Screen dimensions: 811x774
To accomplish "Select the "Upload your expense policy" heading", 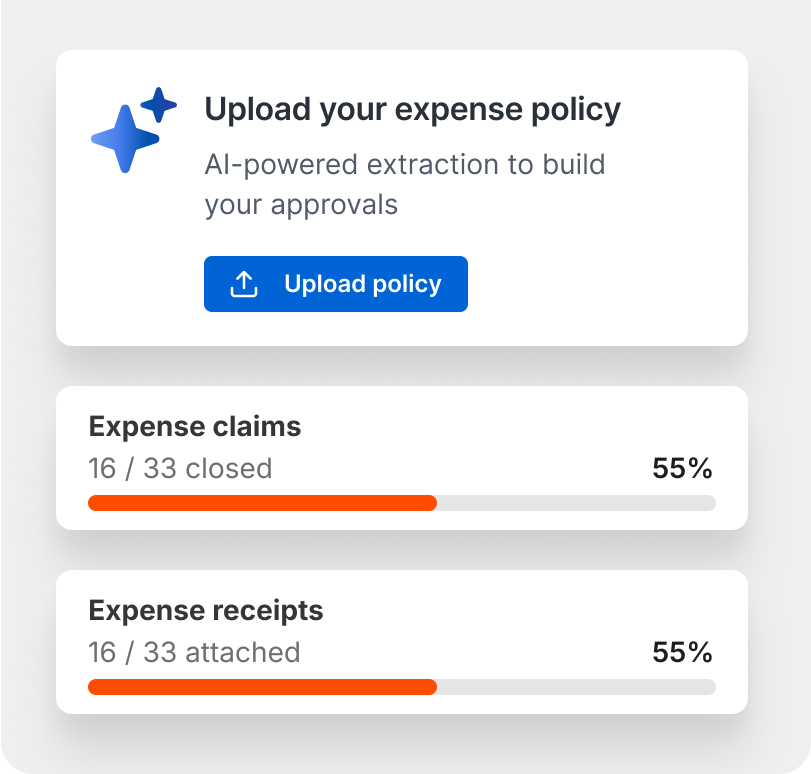I will 412,110.
